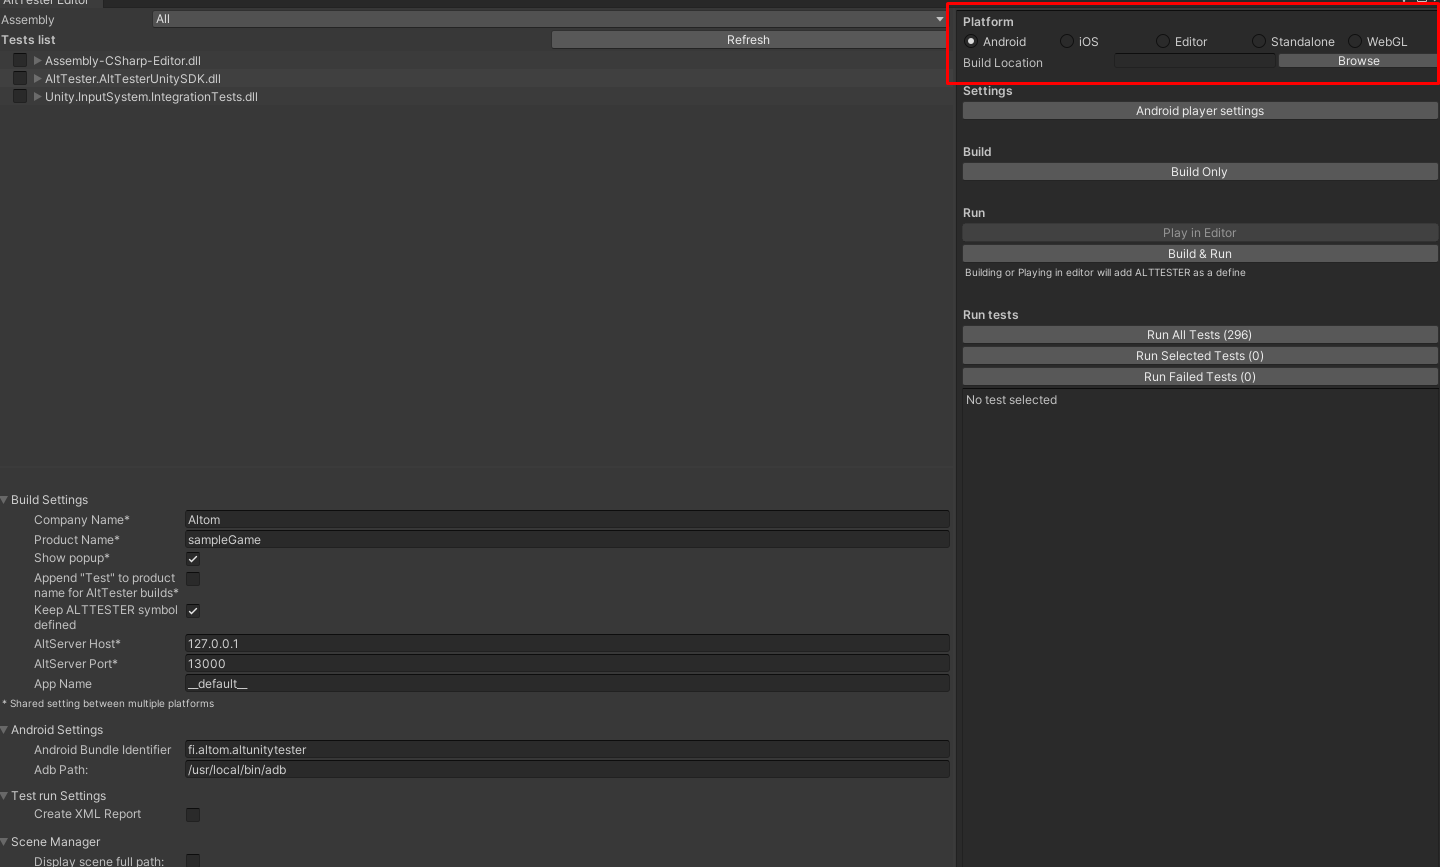Check the AltTester.AltTesterUnitySDK.dll assembly
Screen dimensions: 1440x867
point(19,78)
